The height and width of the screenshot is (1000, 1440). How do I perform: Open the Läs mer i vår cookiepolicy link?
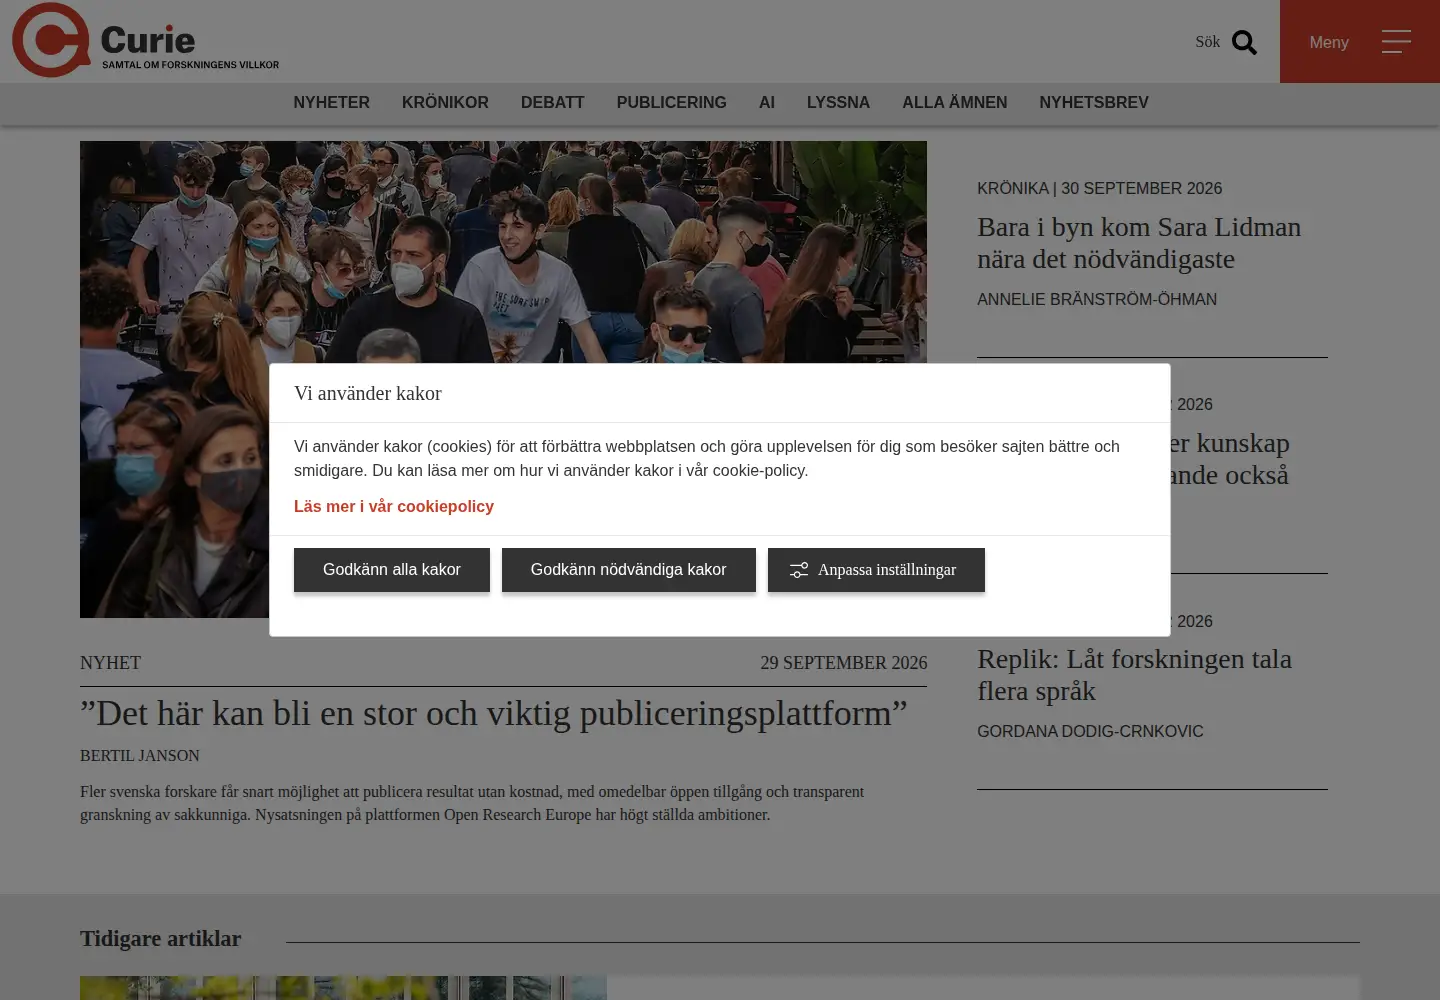(x=394, y=507)
